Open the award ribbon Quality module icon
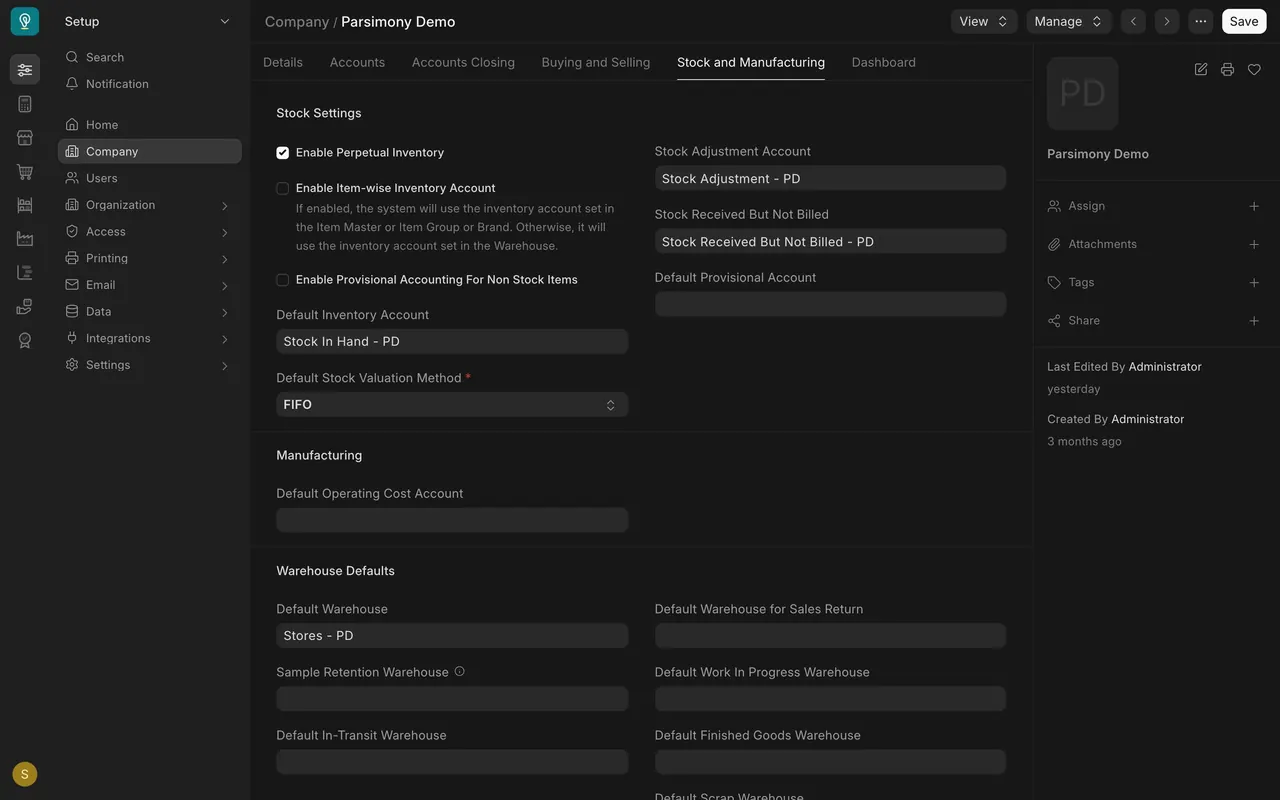 click(x=25, y=340)
